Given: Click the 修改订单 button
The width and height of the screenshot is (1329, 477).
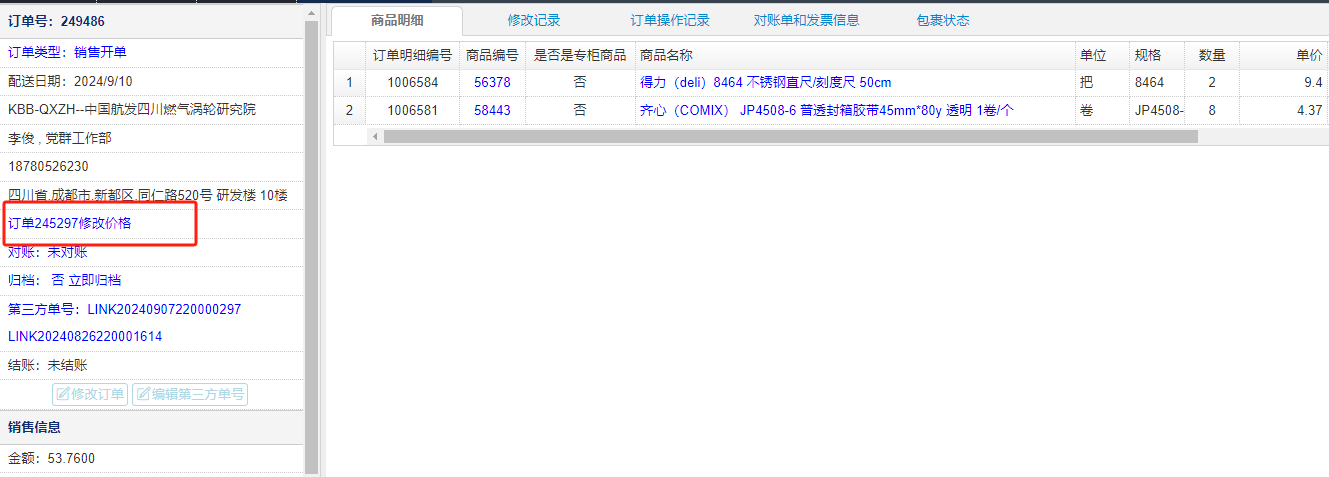Looking at the screenshot, I should [x=90, y=394].
